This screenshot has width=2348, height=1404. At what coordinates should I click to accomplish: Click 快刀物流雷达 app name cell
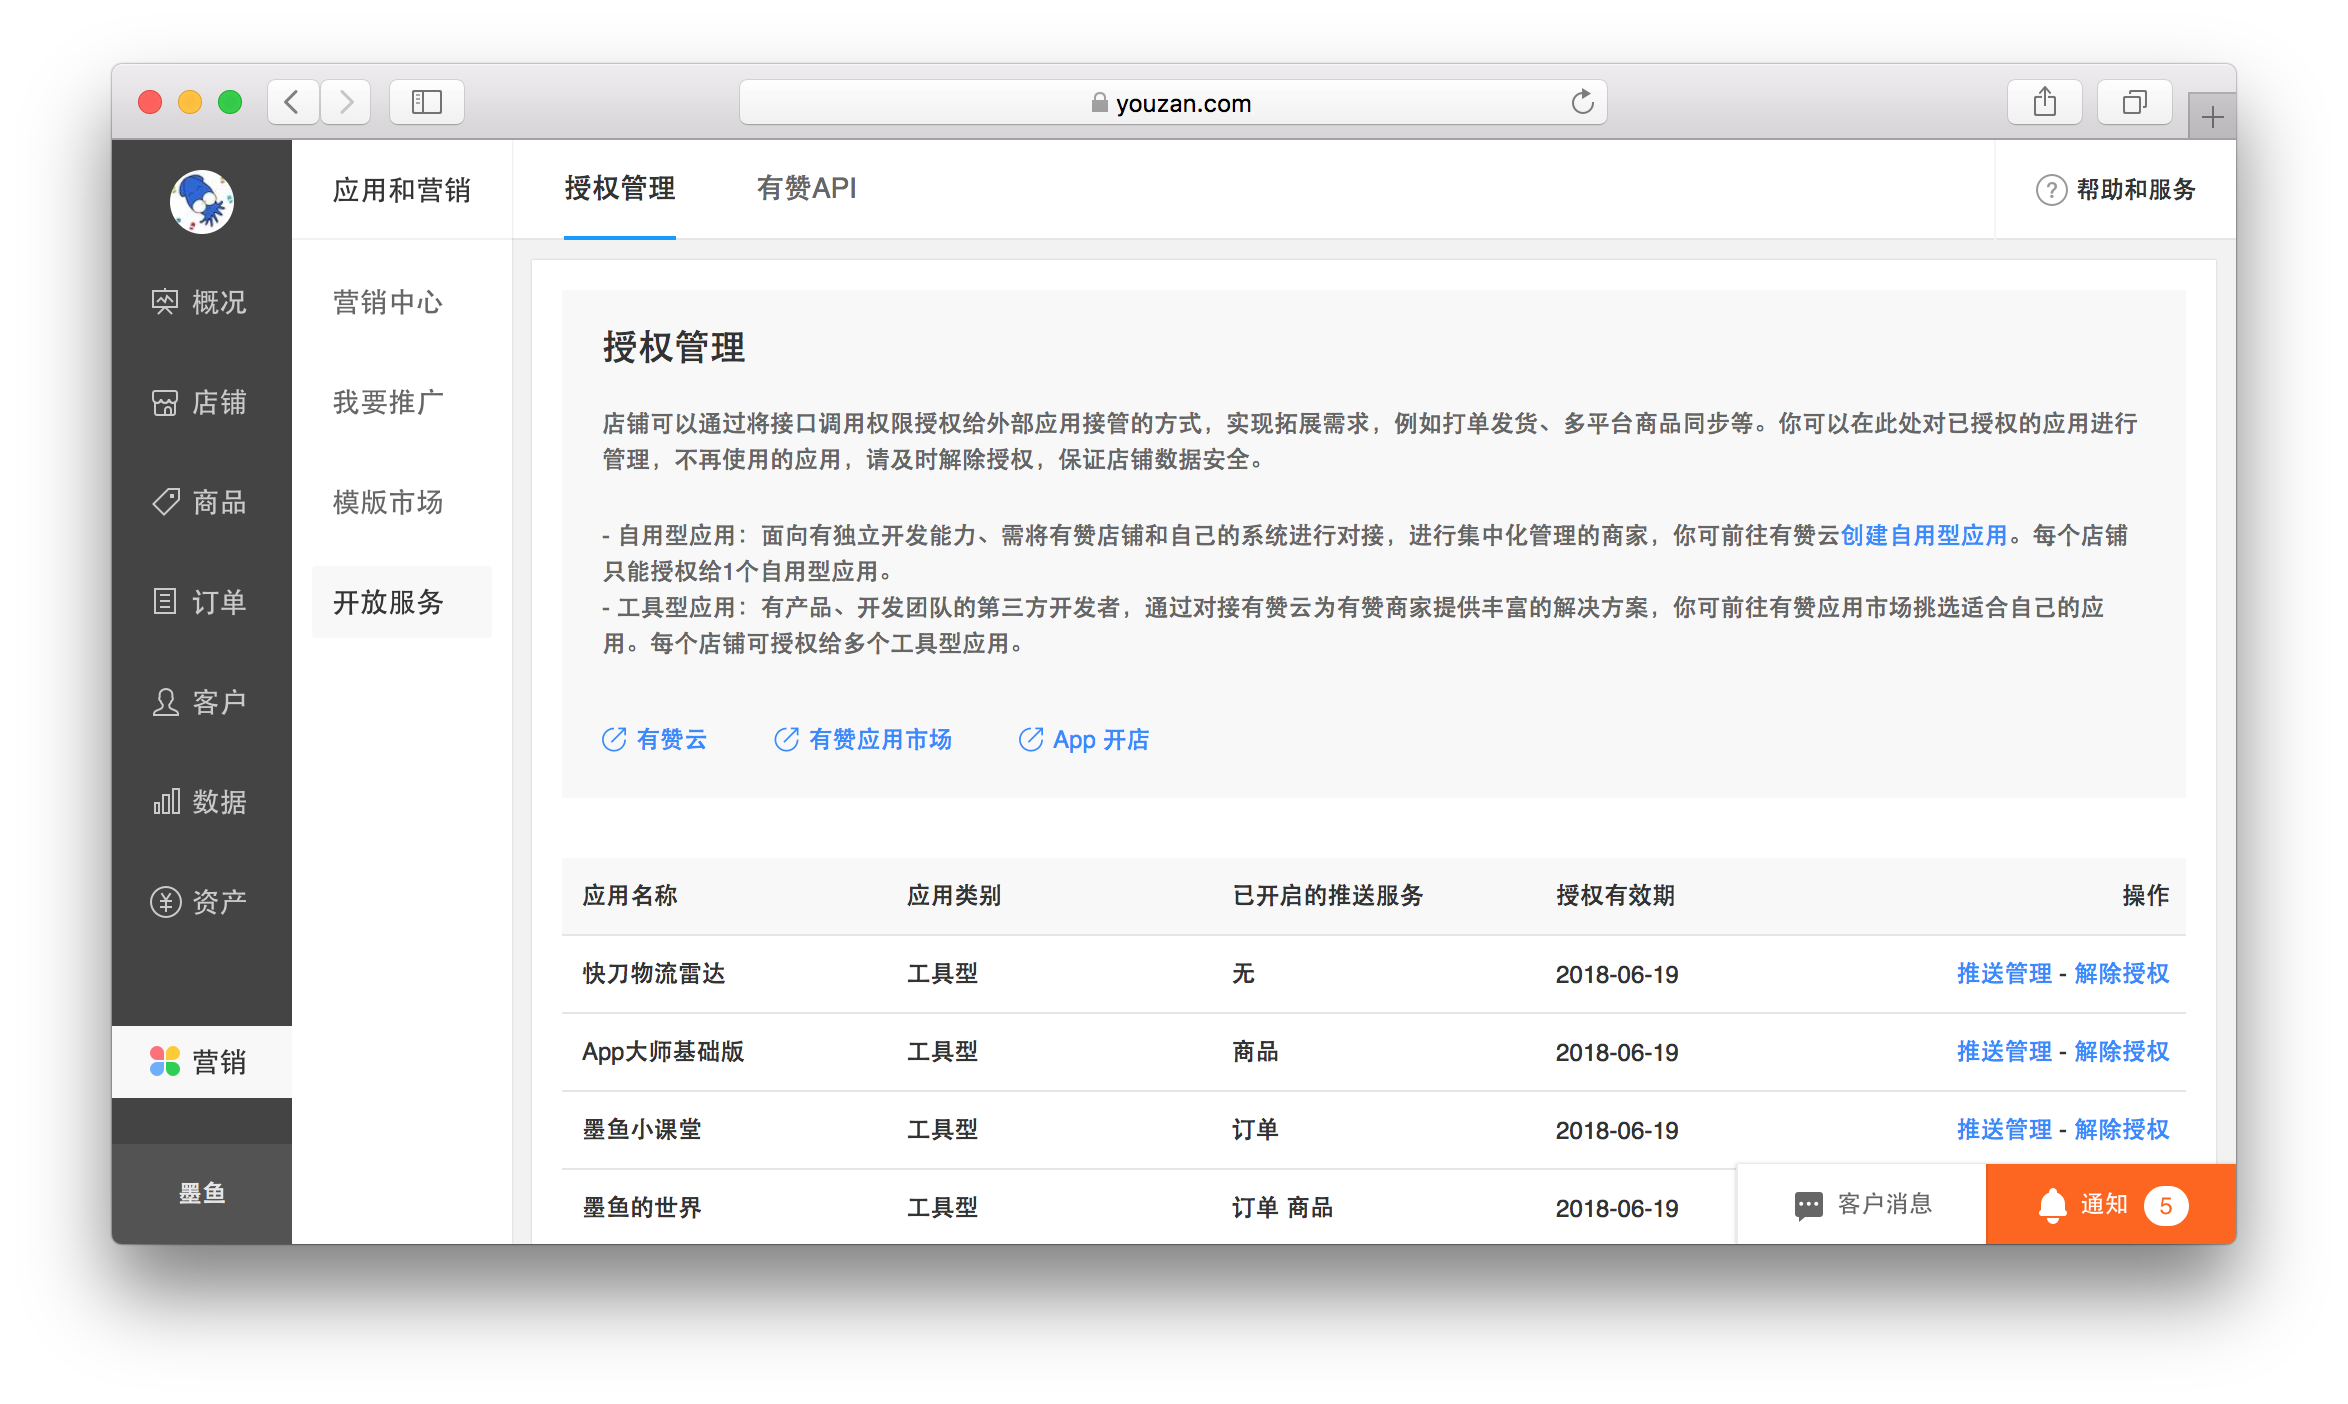pyautogui.click(x=654, y=973)
